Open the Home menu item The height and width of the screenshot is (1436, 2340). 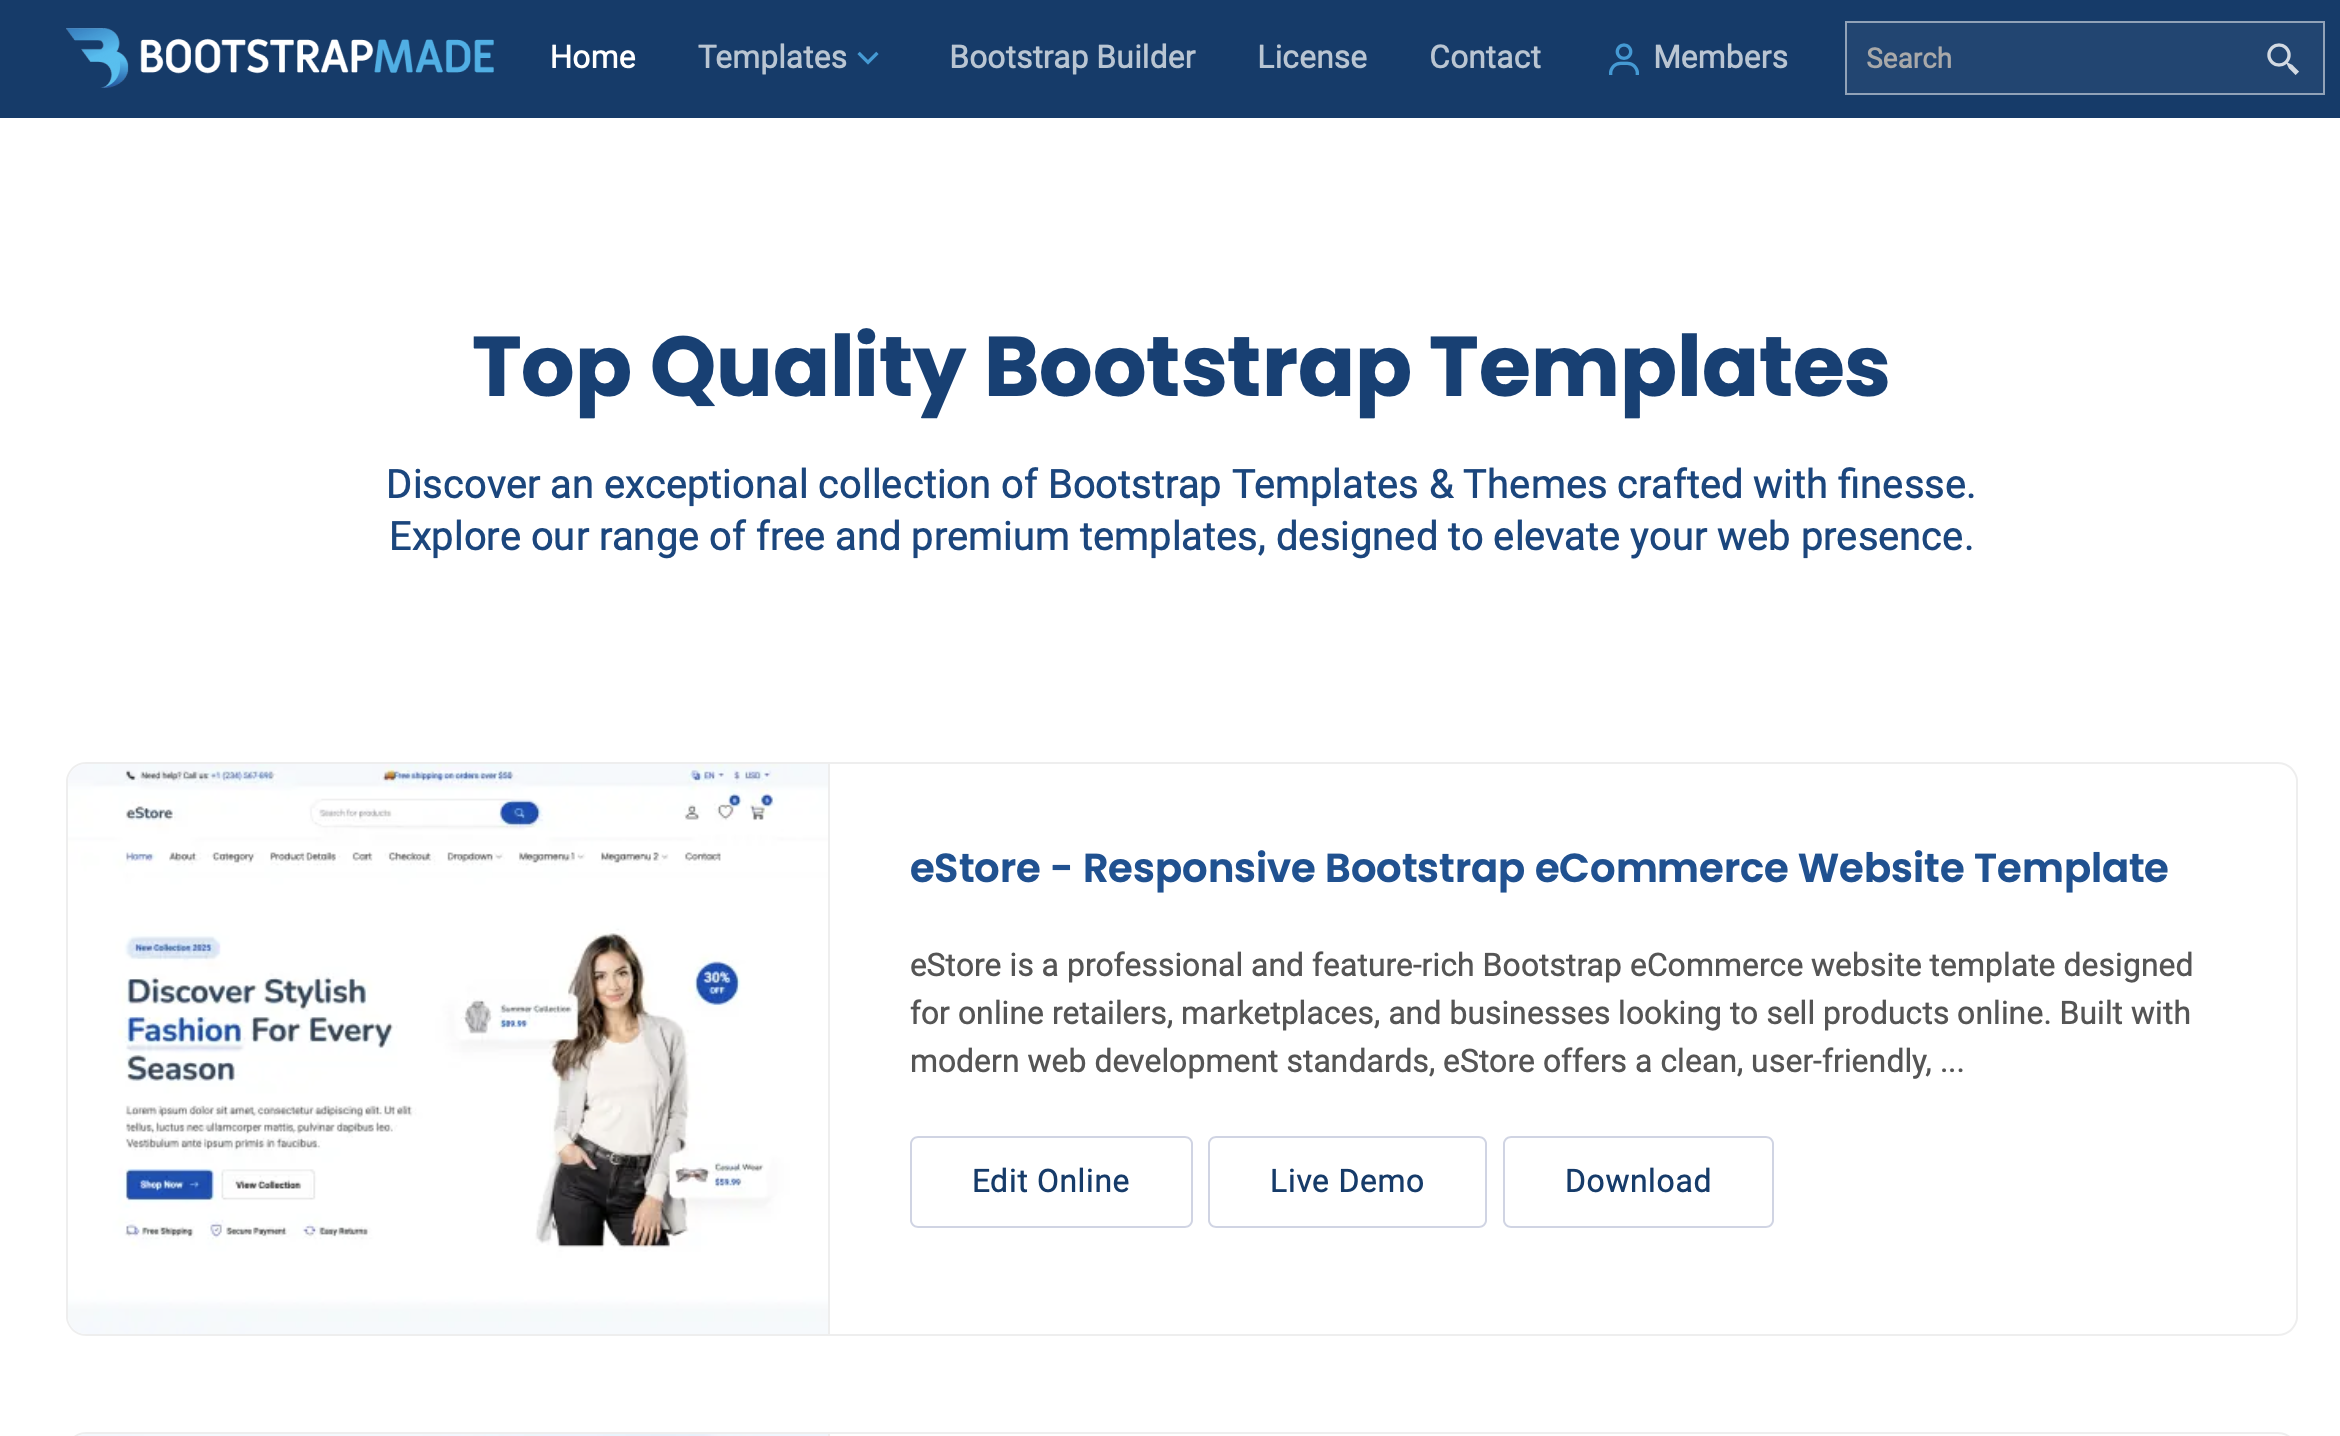(593, 57)
